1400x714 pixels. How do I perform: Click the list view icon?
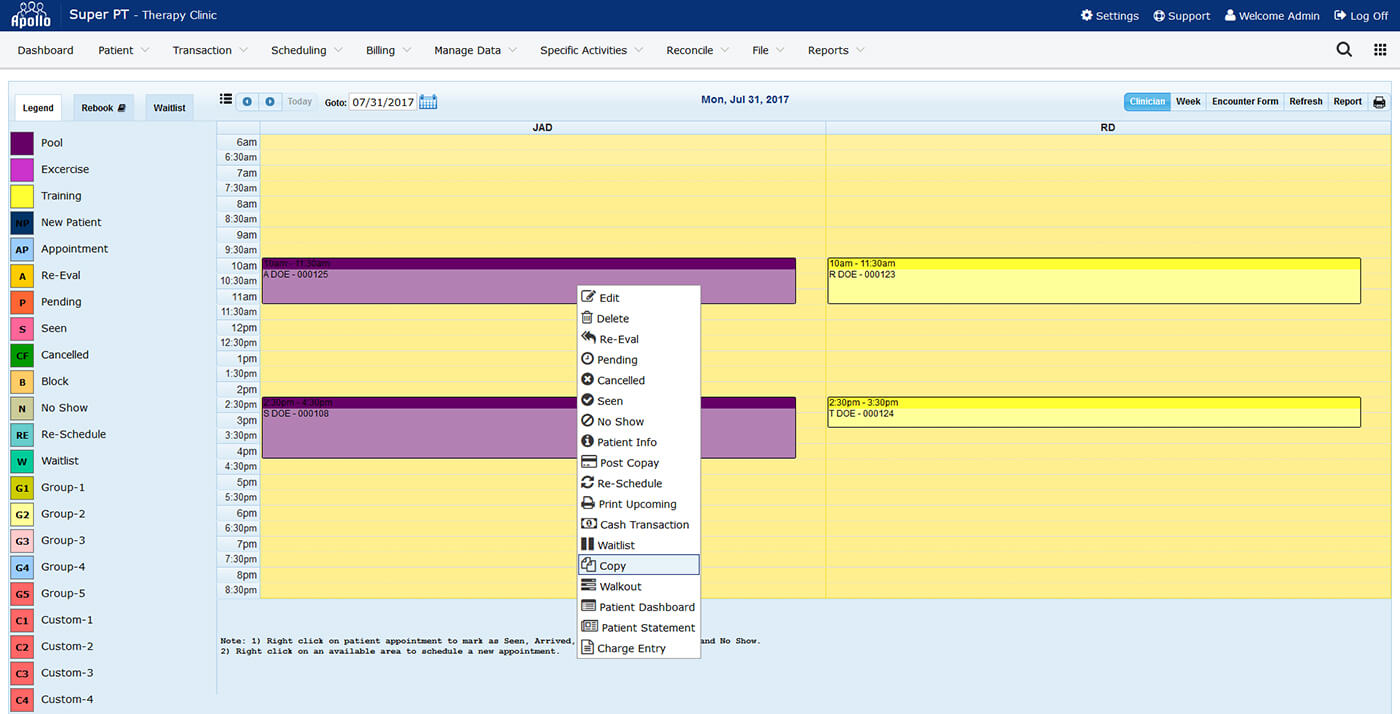point(226,100)
